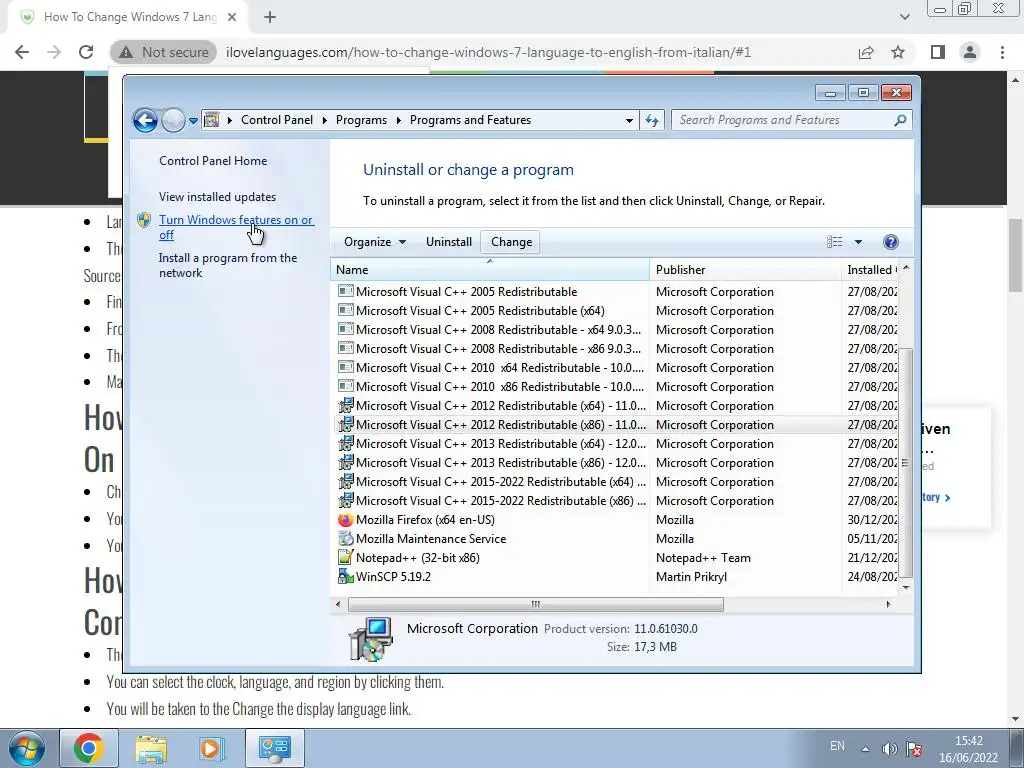Sort by the Name column header

click(490, 270)
